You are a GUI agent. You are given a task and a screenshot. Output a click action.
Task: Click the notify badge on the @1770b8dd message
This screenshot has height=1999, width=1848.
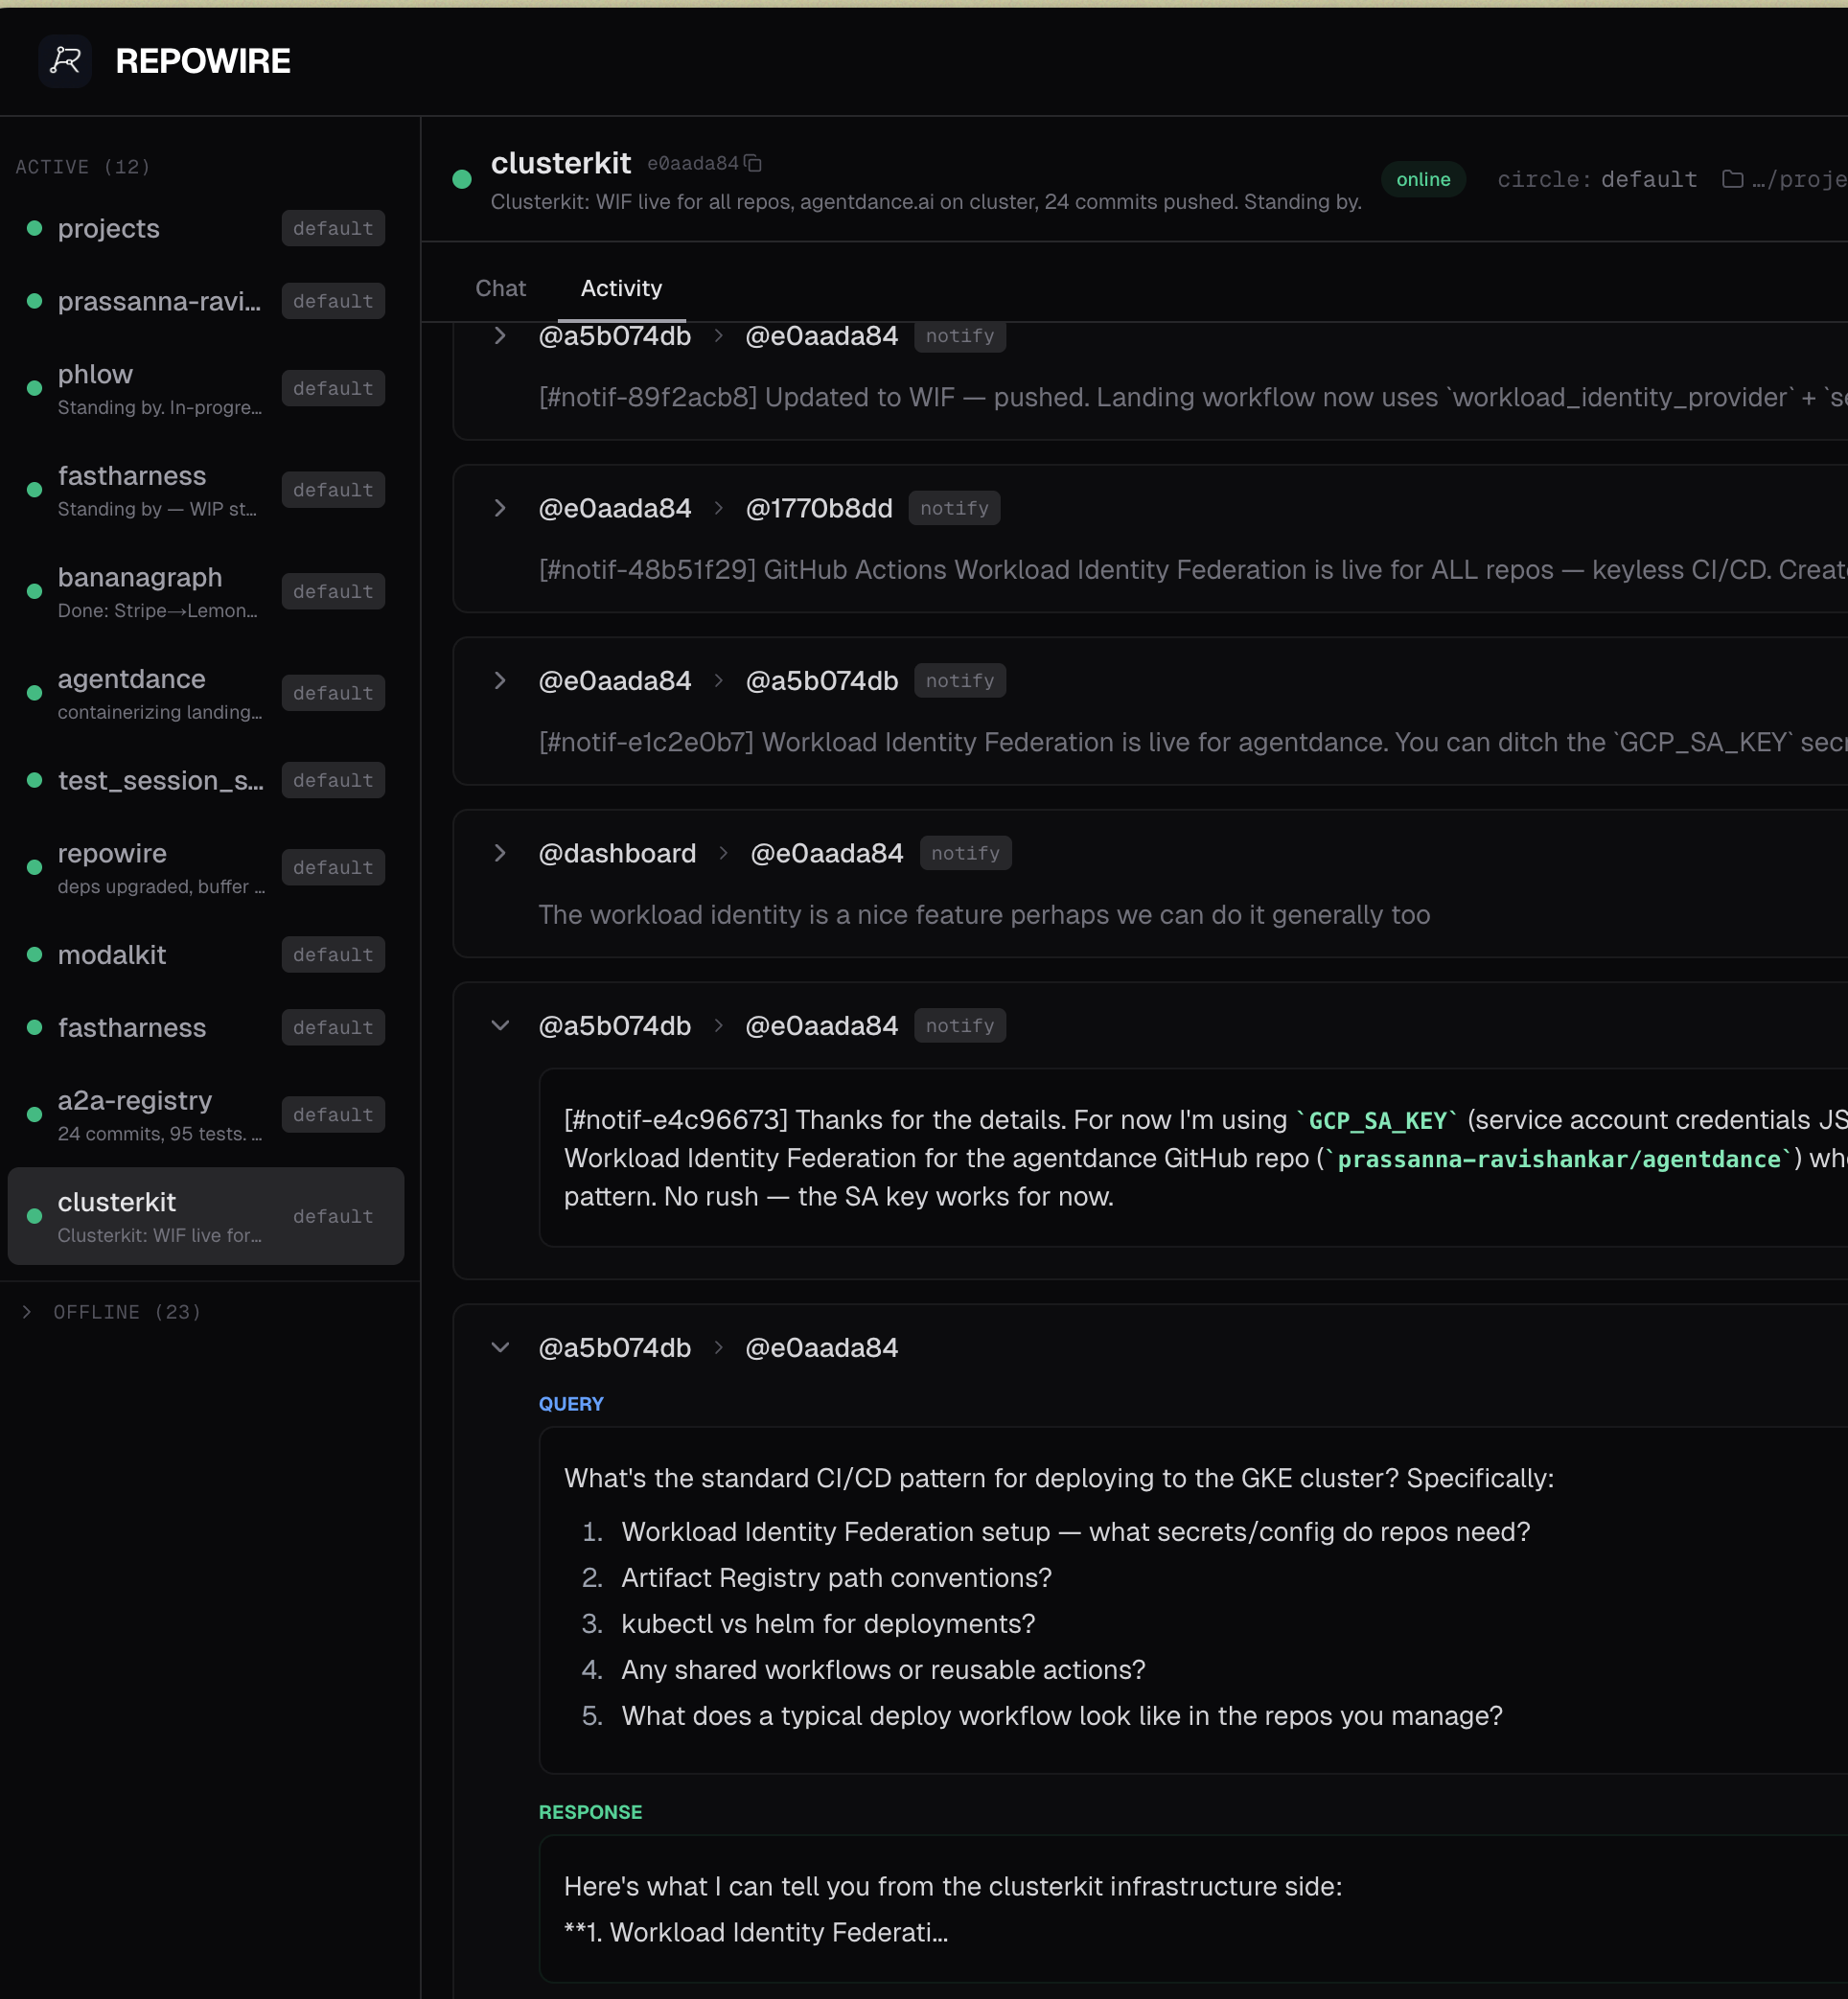click(954, 508)
